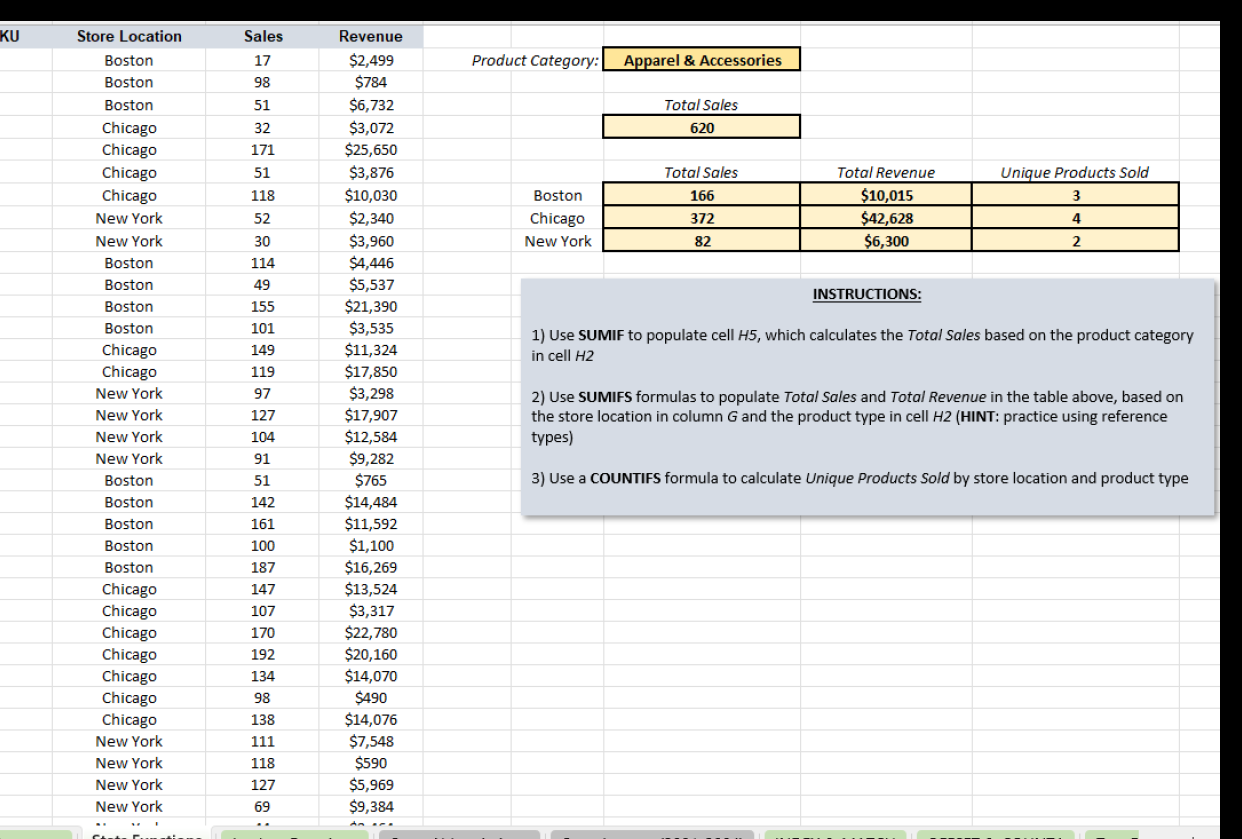The height and width of the screenshot is (839, 1242).
Task: Select the revenue cell $784
Action: coord(371,82)
